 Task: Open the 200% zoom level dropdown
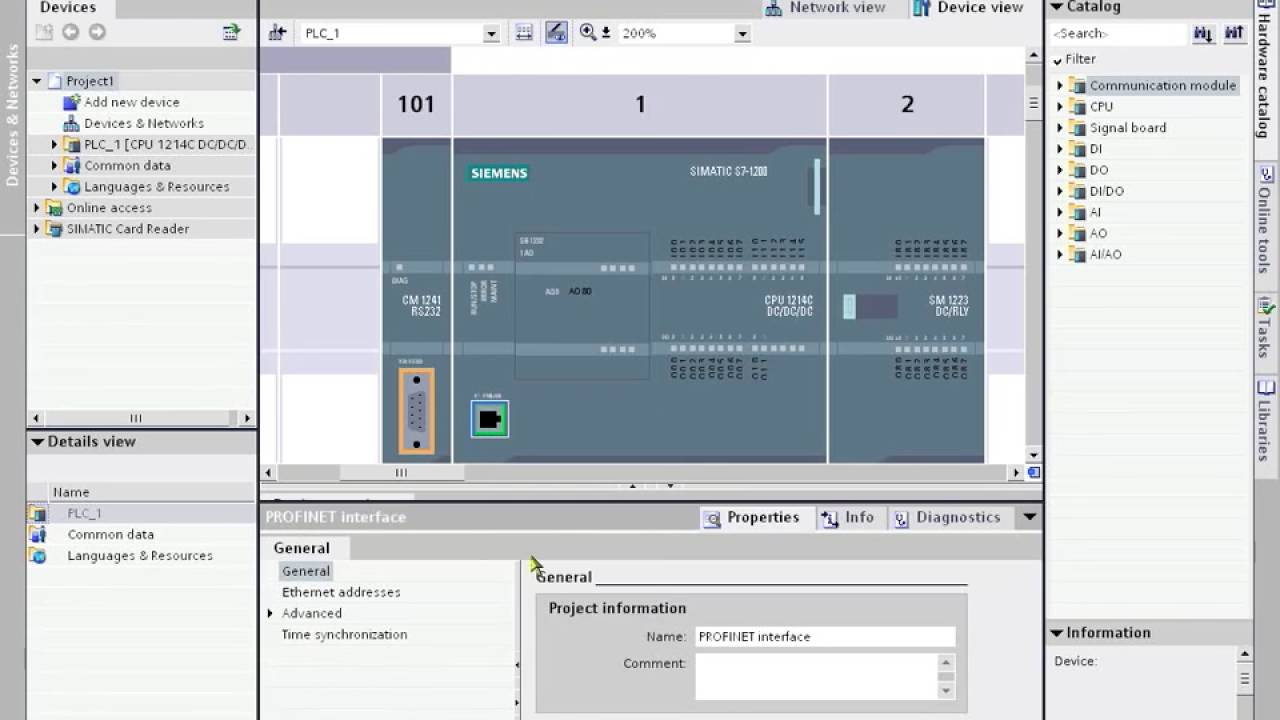[742, 34]
